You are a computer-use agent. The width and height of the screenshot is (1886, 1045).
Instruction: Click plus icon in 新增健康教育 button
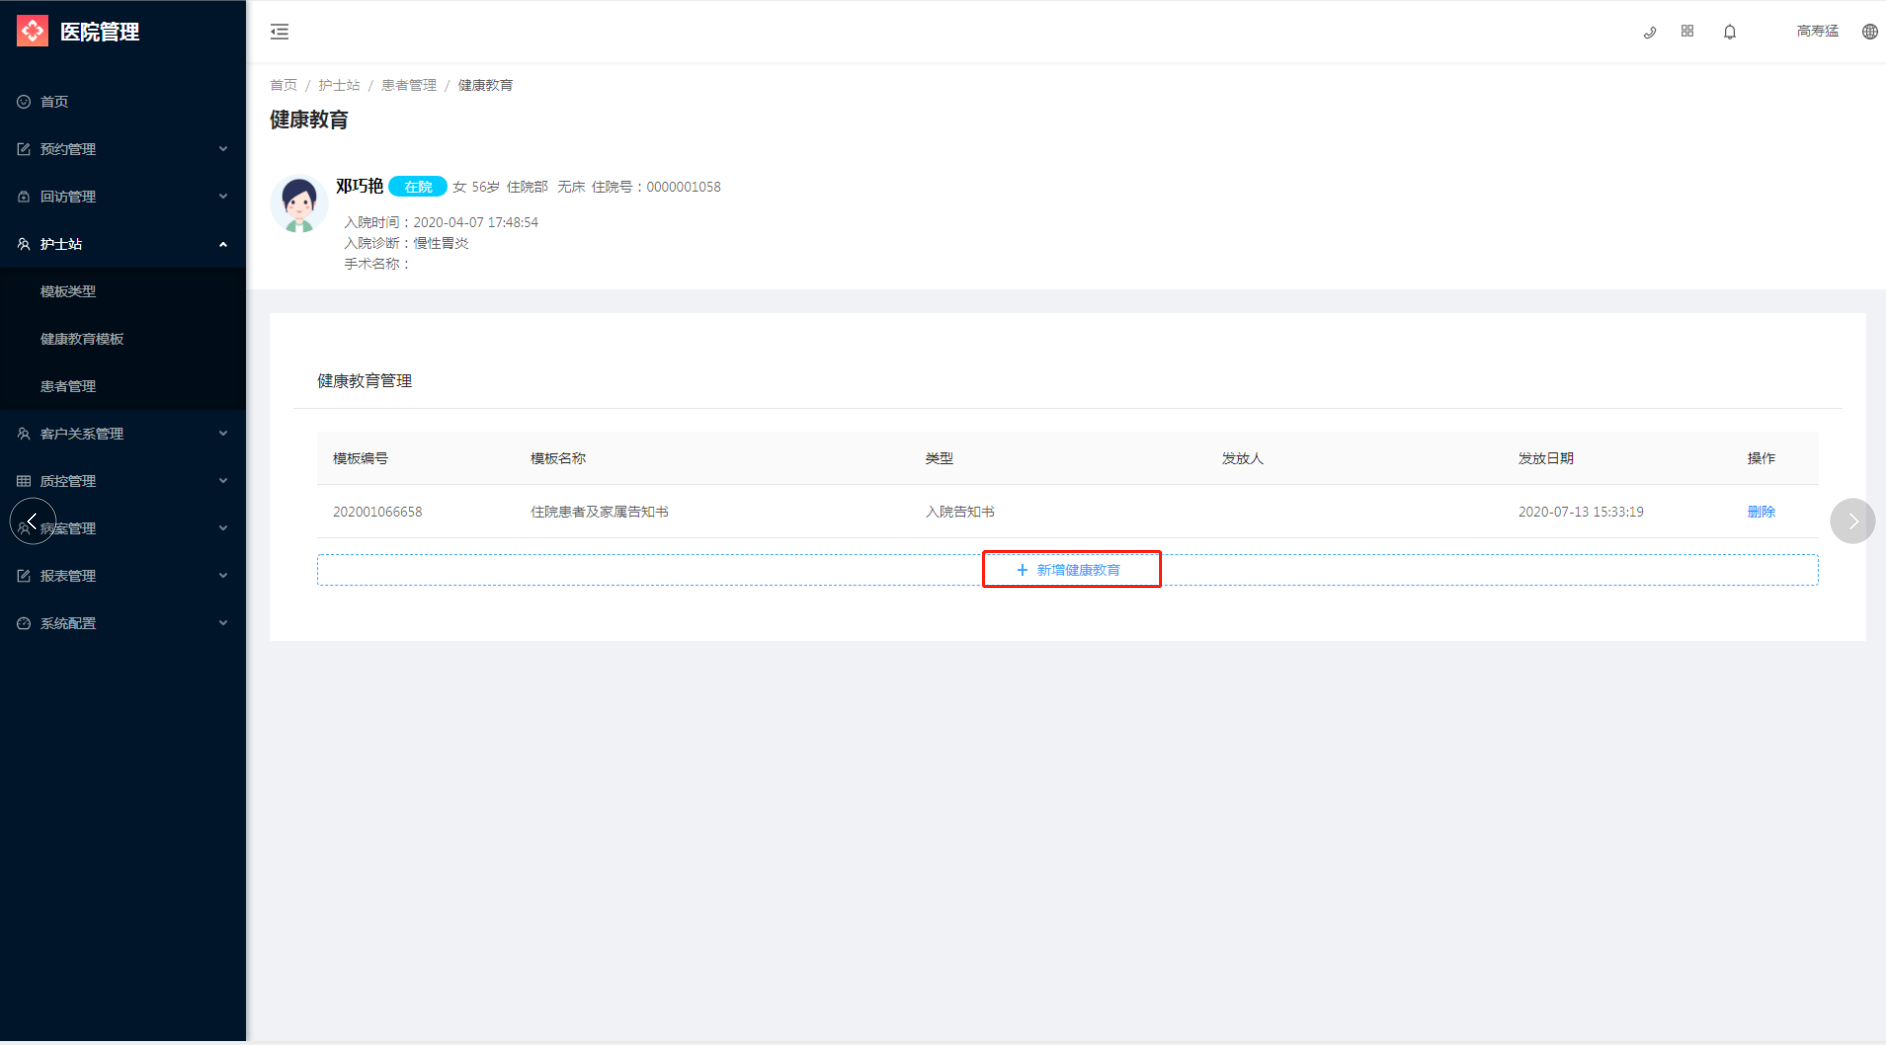pyautogui.click(x=1022, y=570)
